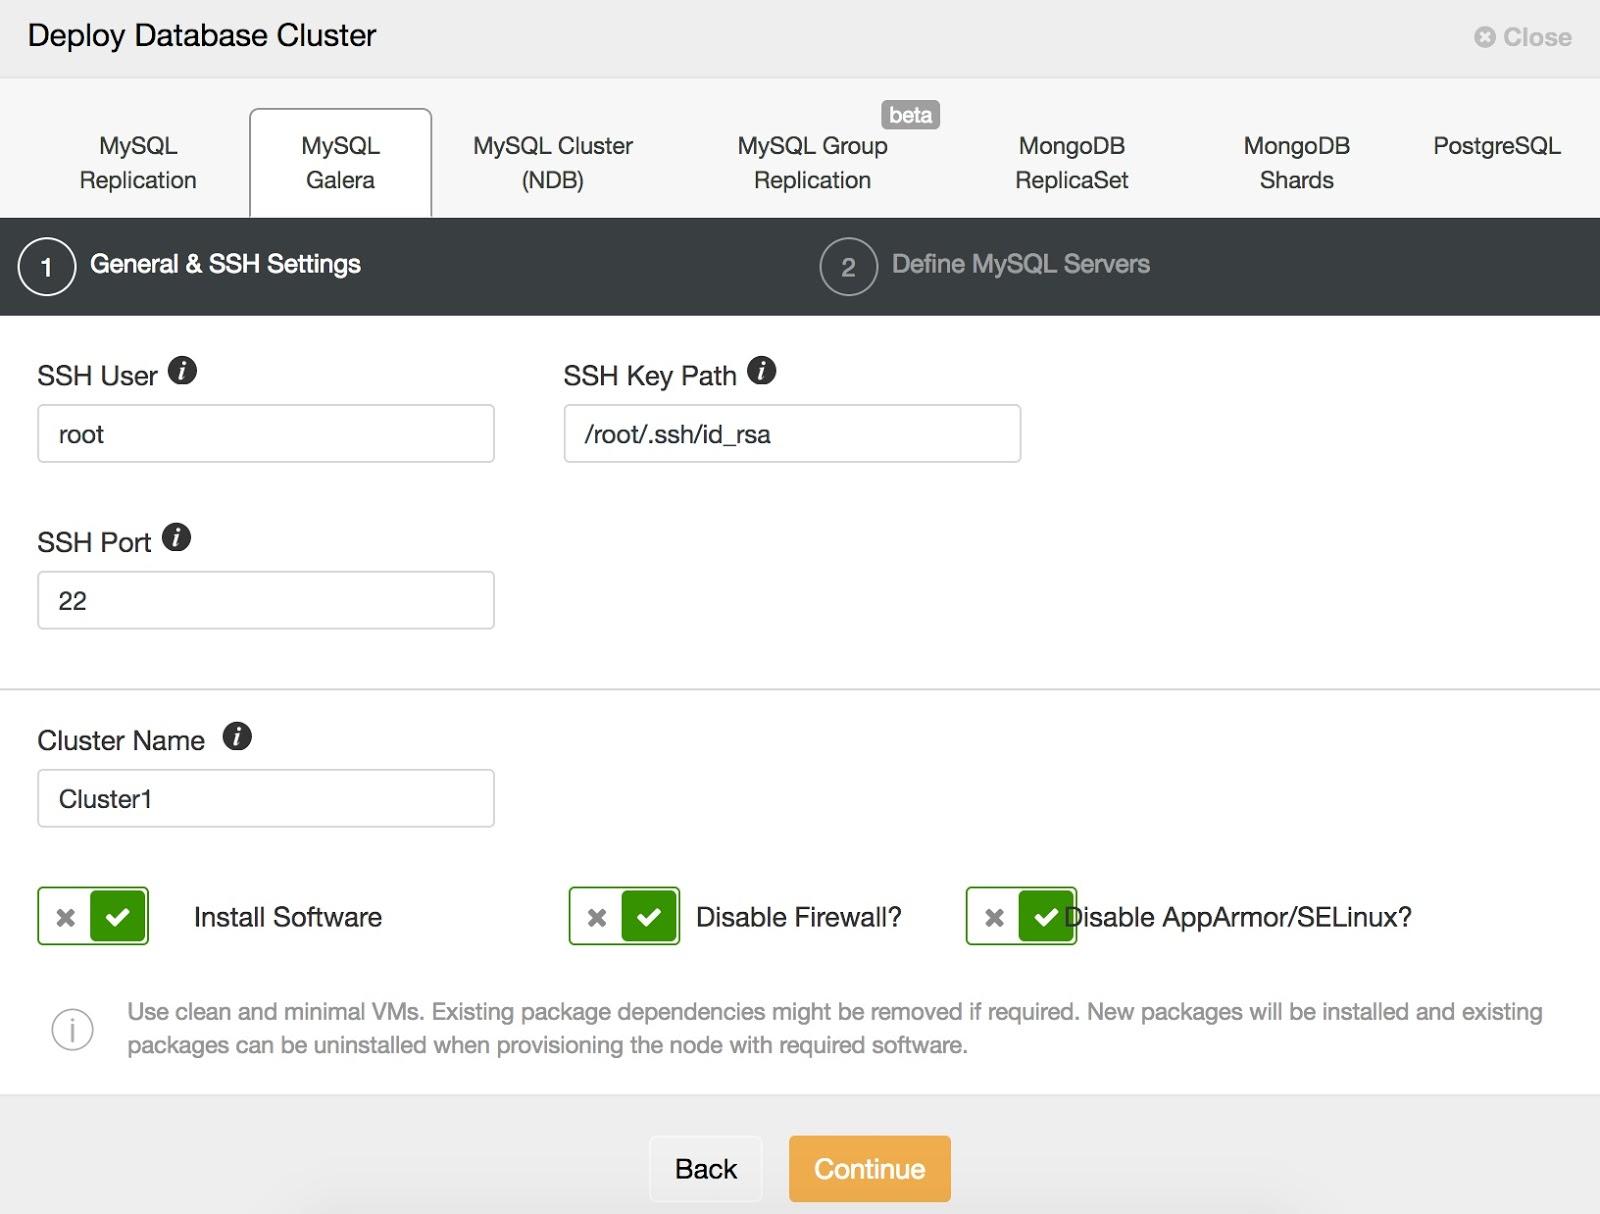Select the MongoDB Shards tab

pyautogui.click(x=1296, y=163)
